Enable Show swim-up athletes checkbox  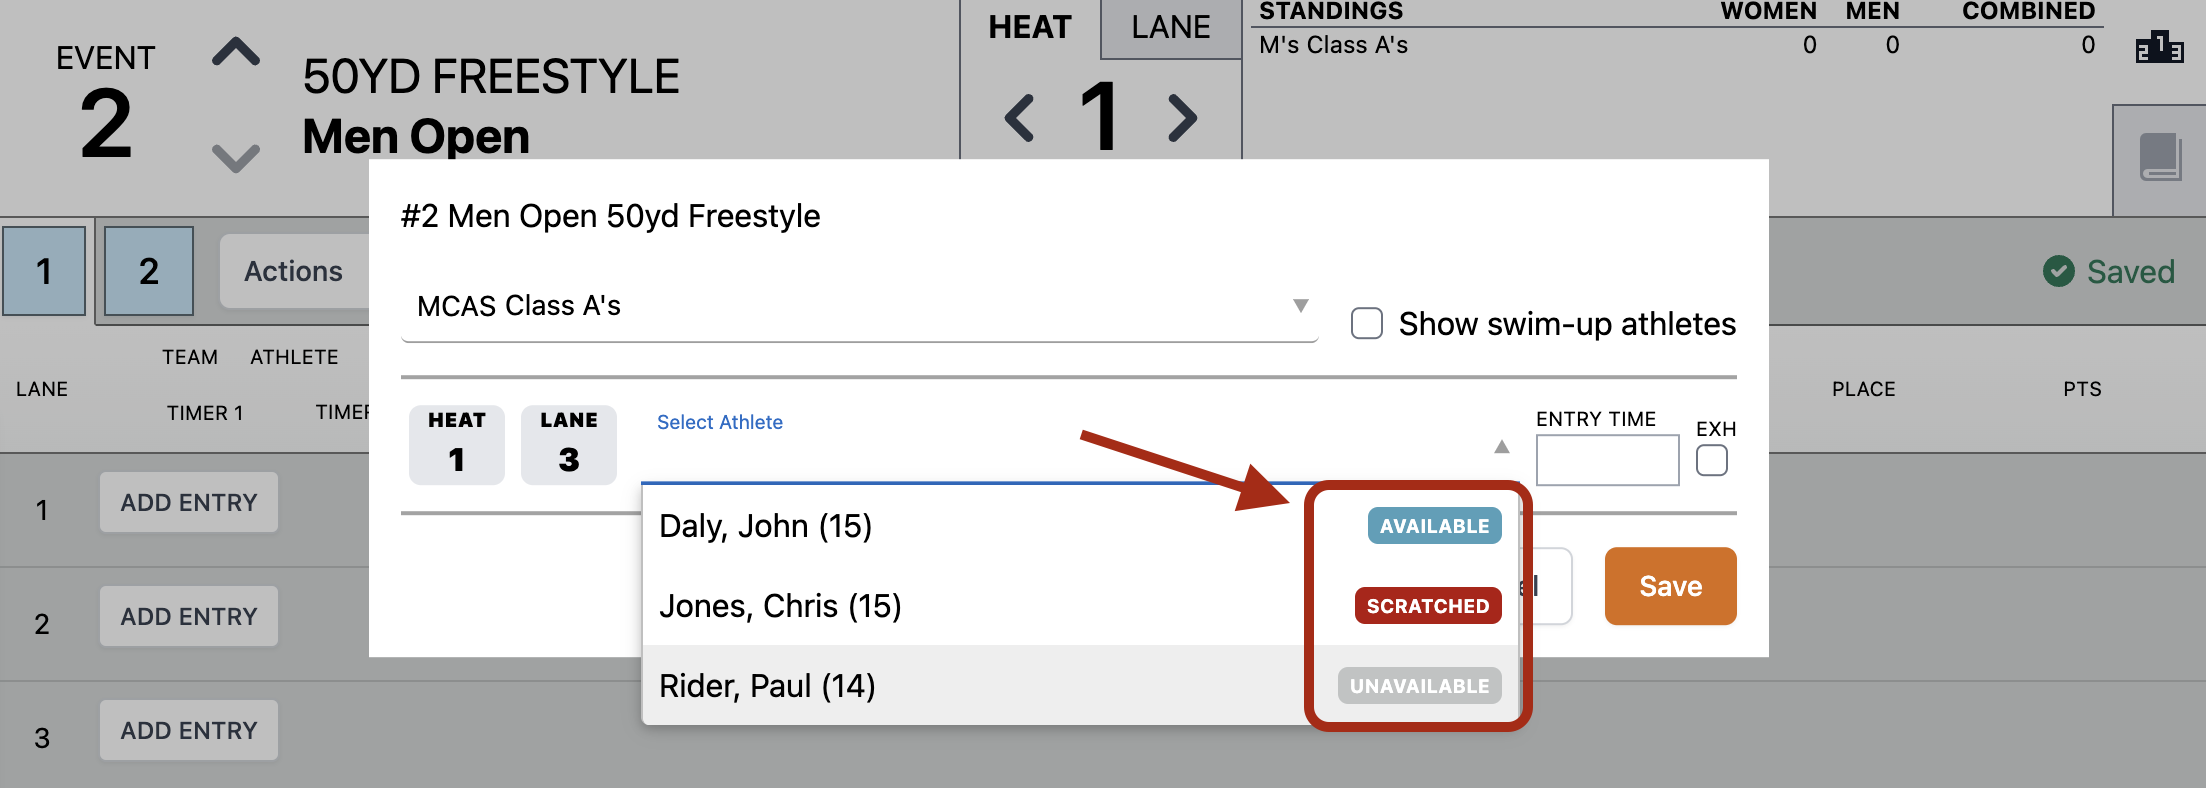(1367, 324)
